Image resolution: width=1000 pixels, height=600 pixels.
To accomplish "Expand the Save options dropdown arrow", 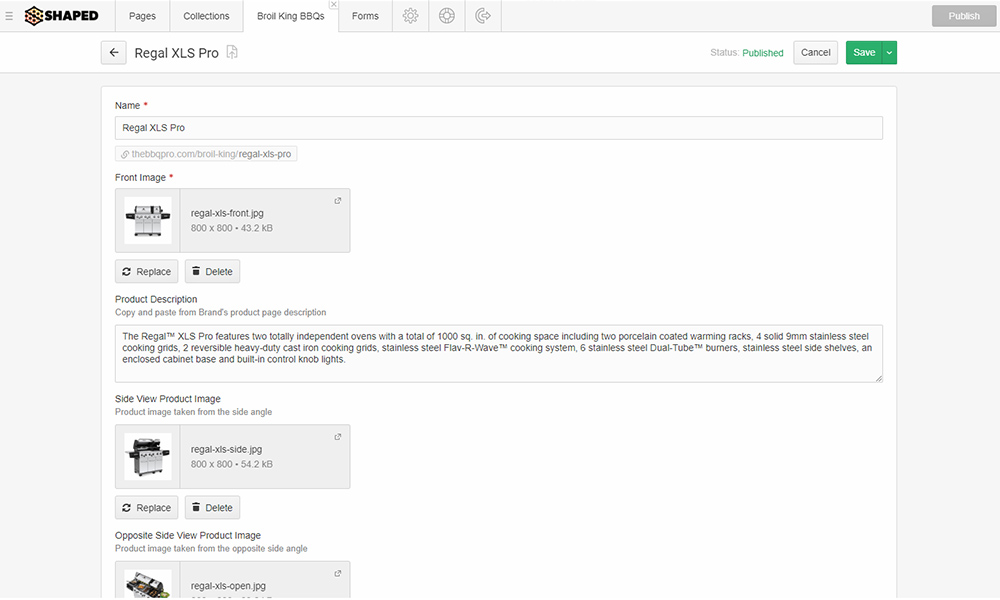I will click(889, 53).
